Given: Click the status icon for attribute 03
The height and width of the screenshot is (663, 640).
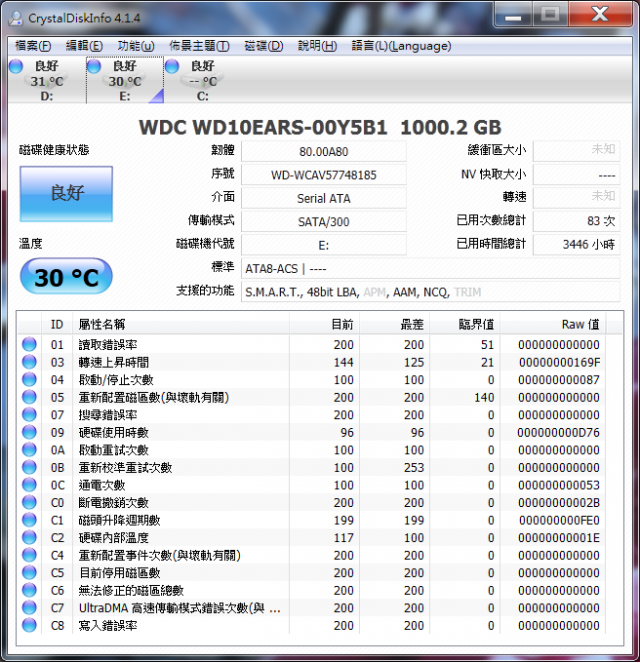Looking at the screenshot, I should (29, 362).
